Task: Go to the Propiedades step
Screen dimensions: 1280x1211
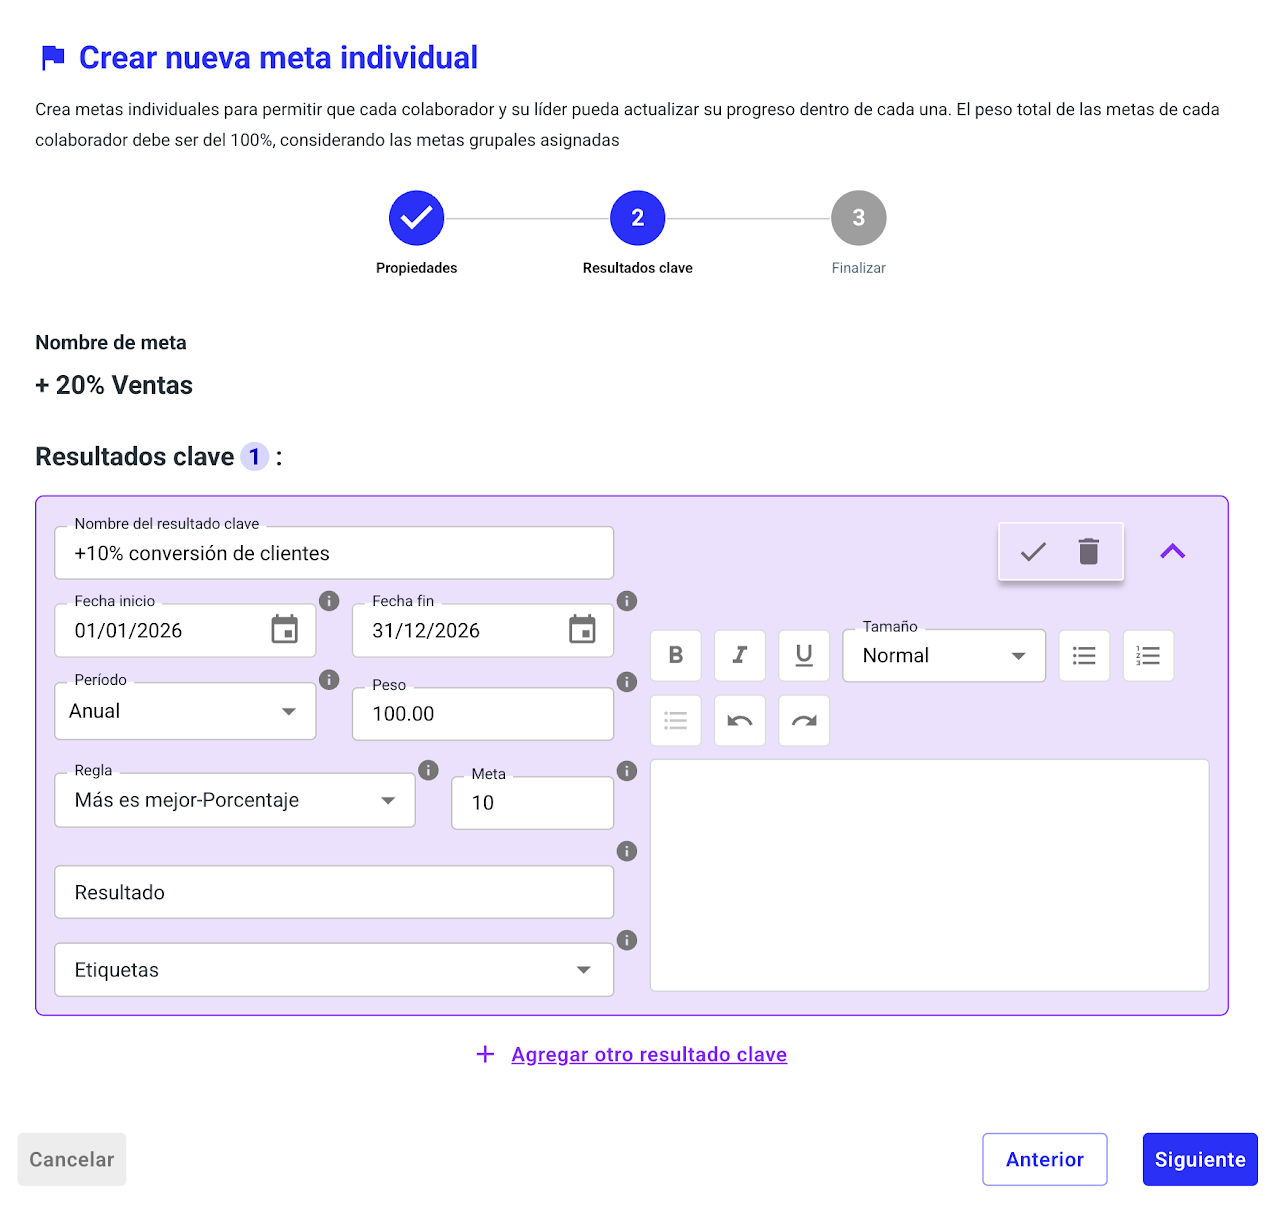Action: (416, 218)
